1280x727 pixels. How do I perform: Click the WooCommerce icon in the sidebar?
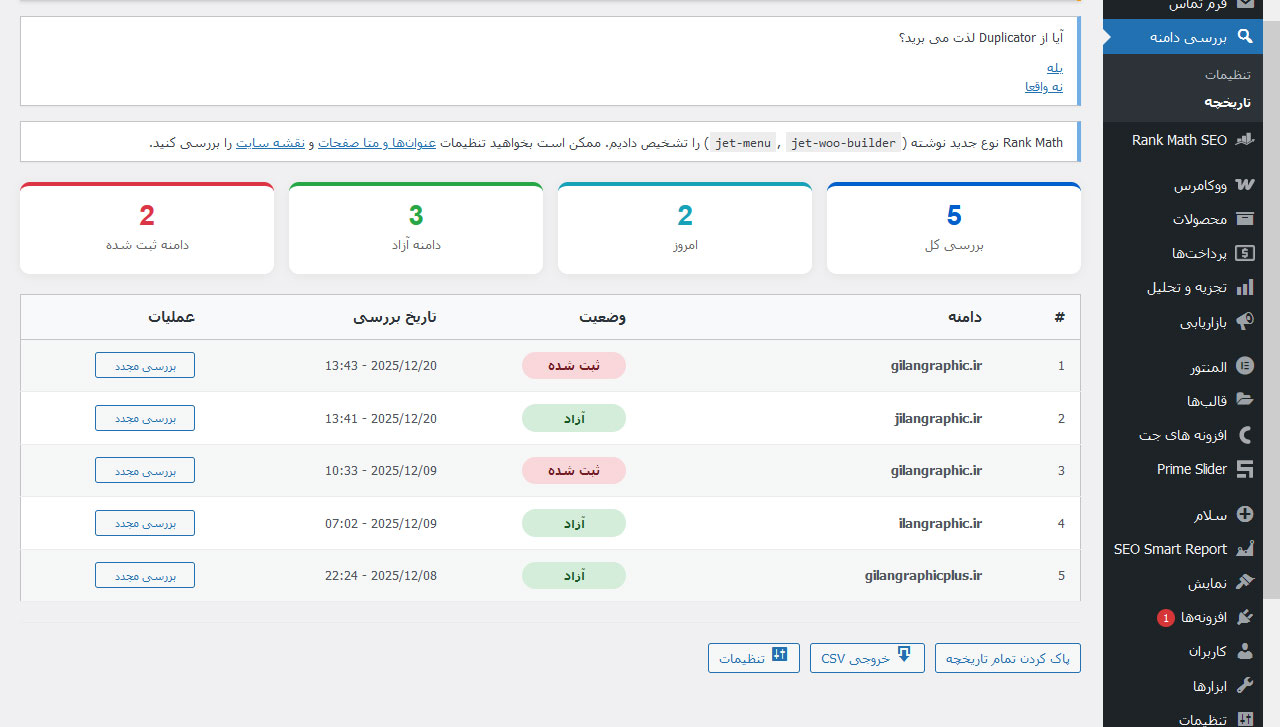1245,186
